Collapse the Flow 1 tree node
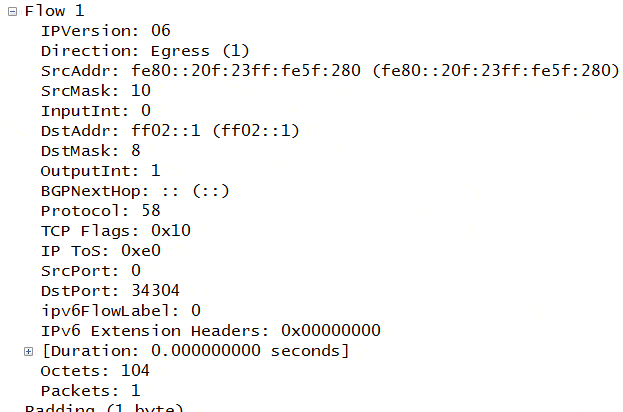Viewport: 623px width, 412px height. (12, 12)
